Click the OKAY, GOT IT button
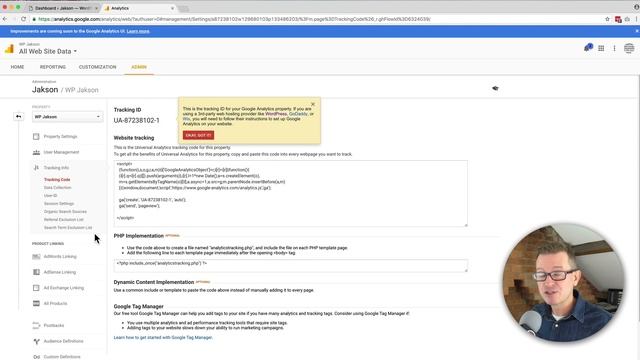This screenshot has height=360, width=640. tap(198, 135)
